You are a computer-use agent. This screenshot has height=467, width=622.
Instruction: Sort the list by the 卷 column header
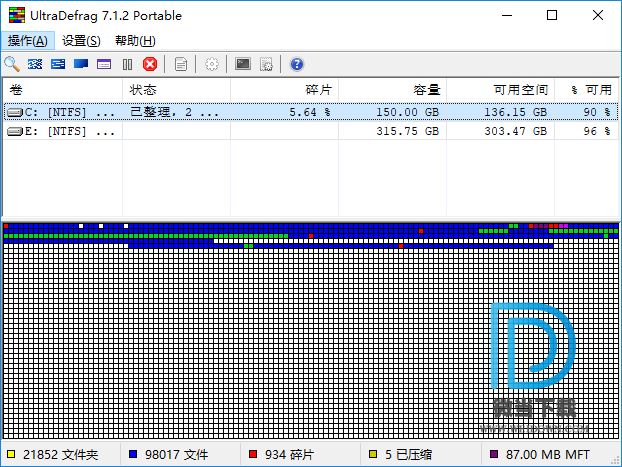click(x=63, y=90)
